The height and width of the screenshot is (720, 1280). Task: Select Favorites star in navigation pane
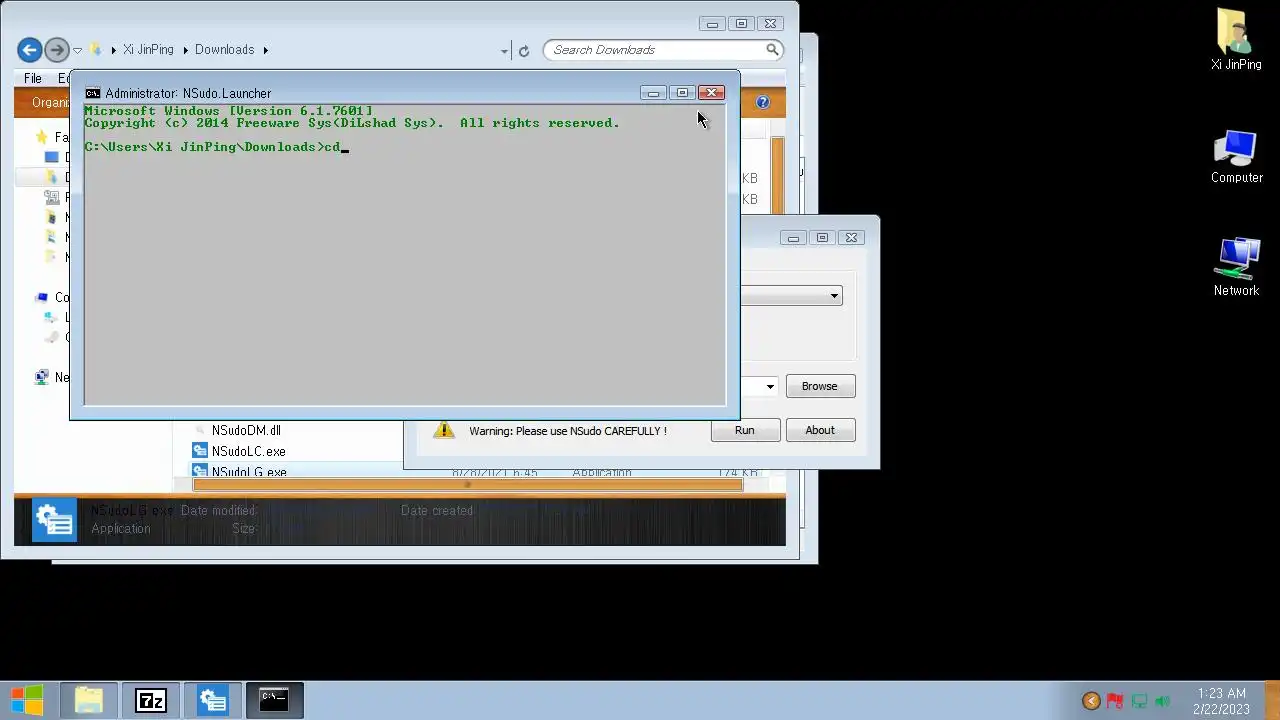[41, 137]
